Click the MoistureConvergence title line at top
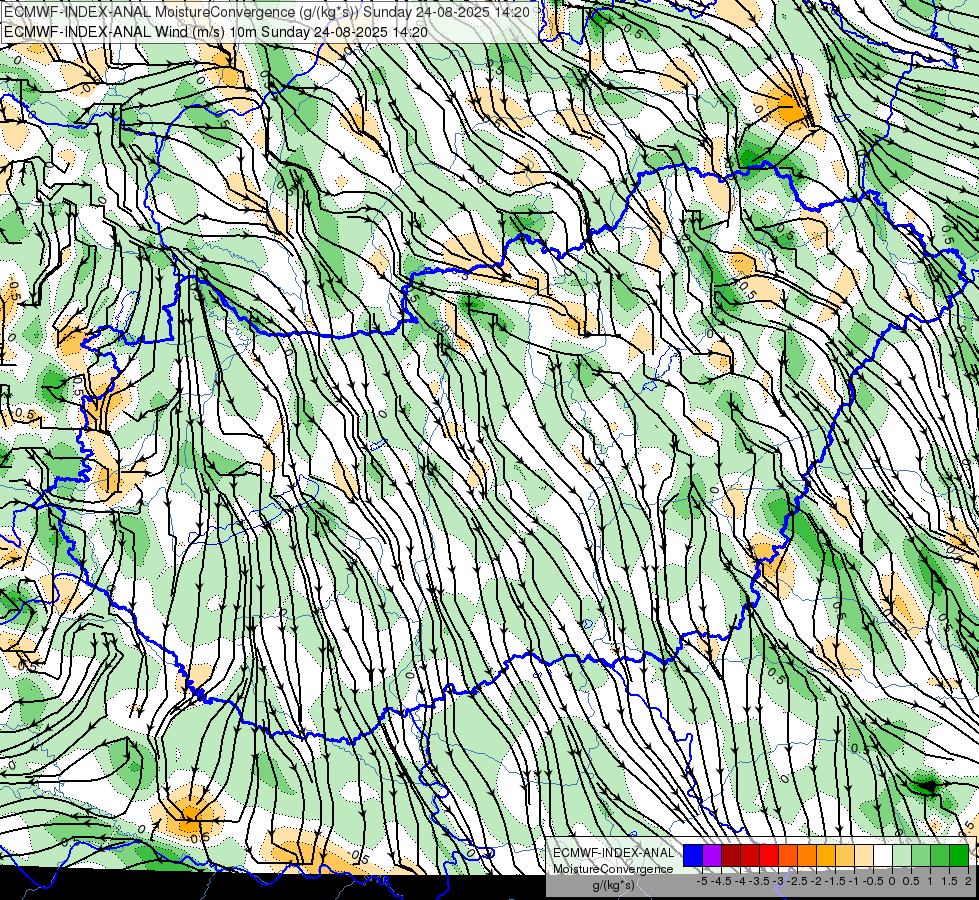Viewport: 979px width, 900px height. 267,12
